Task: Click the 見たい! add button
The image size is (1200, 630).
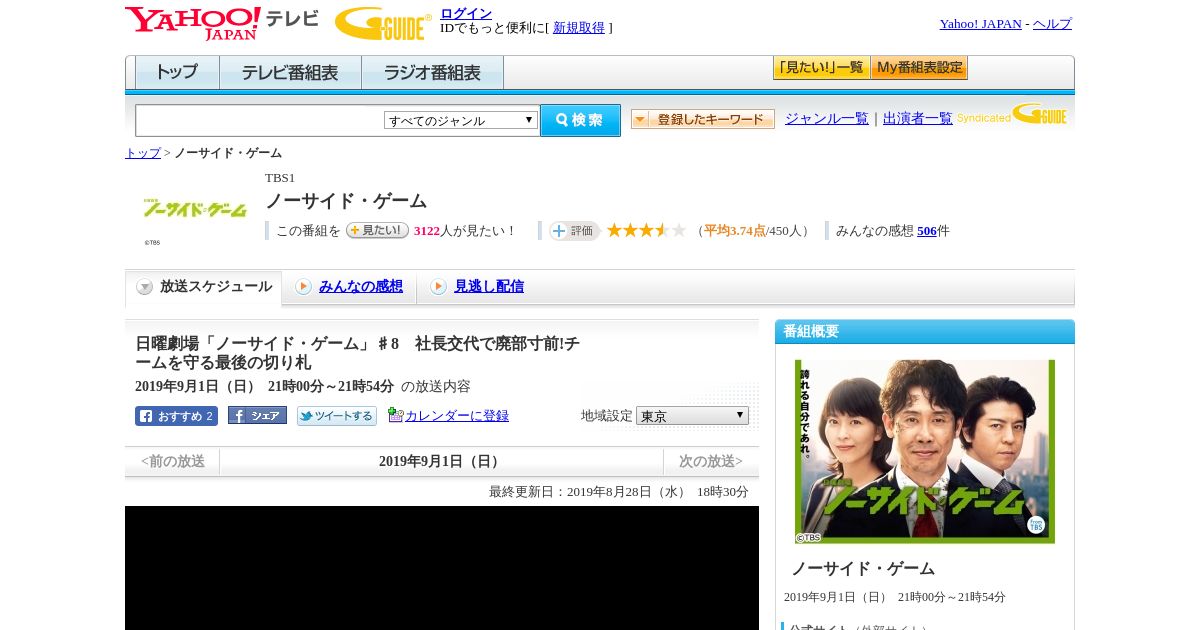Action: tap(377, 230)
